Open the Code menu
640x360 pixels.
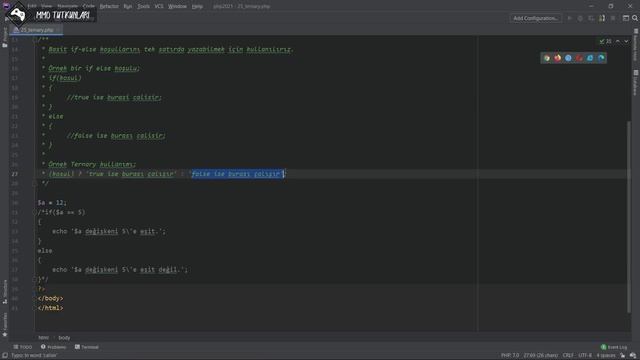[x=89, y=6]
